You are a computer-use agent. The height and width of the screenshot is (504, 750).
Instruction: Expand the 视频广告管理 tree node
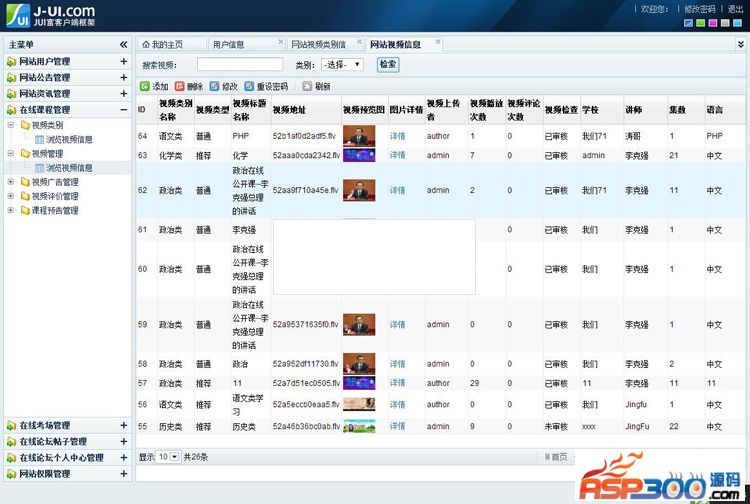click(11, 183)
